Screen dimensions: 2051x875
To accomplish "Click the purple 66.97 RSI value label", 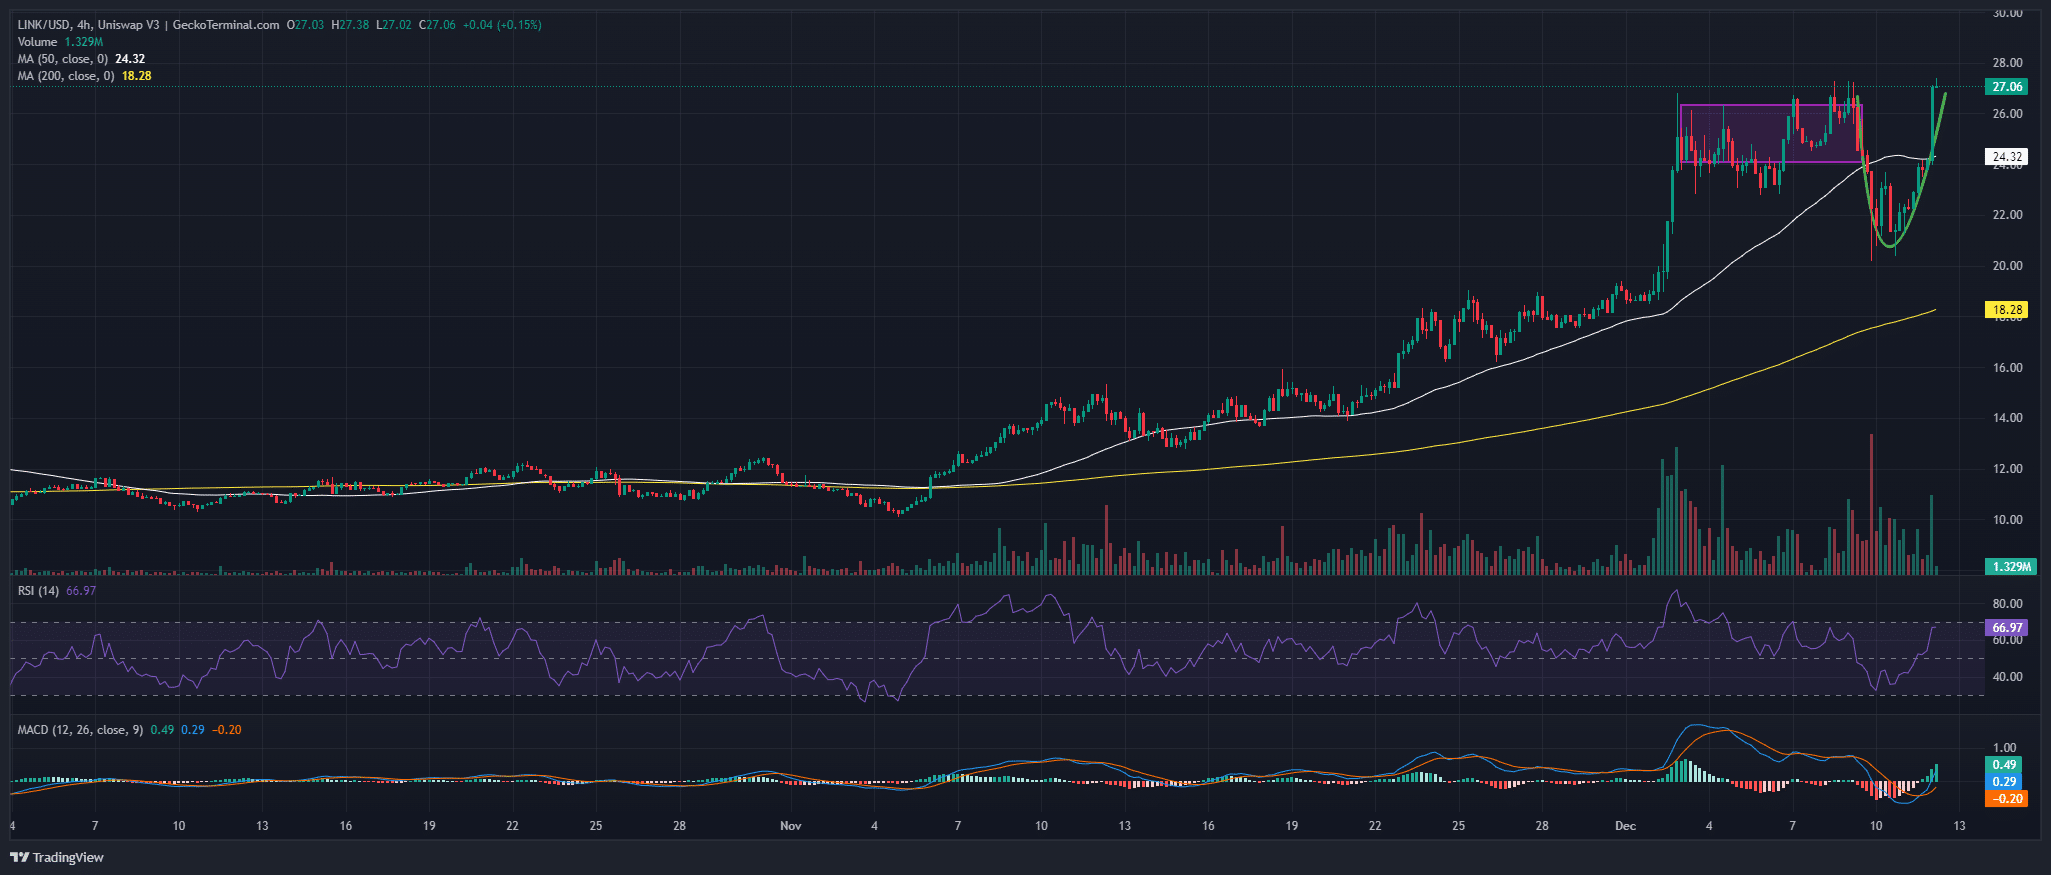I will tap(2007, 628).
